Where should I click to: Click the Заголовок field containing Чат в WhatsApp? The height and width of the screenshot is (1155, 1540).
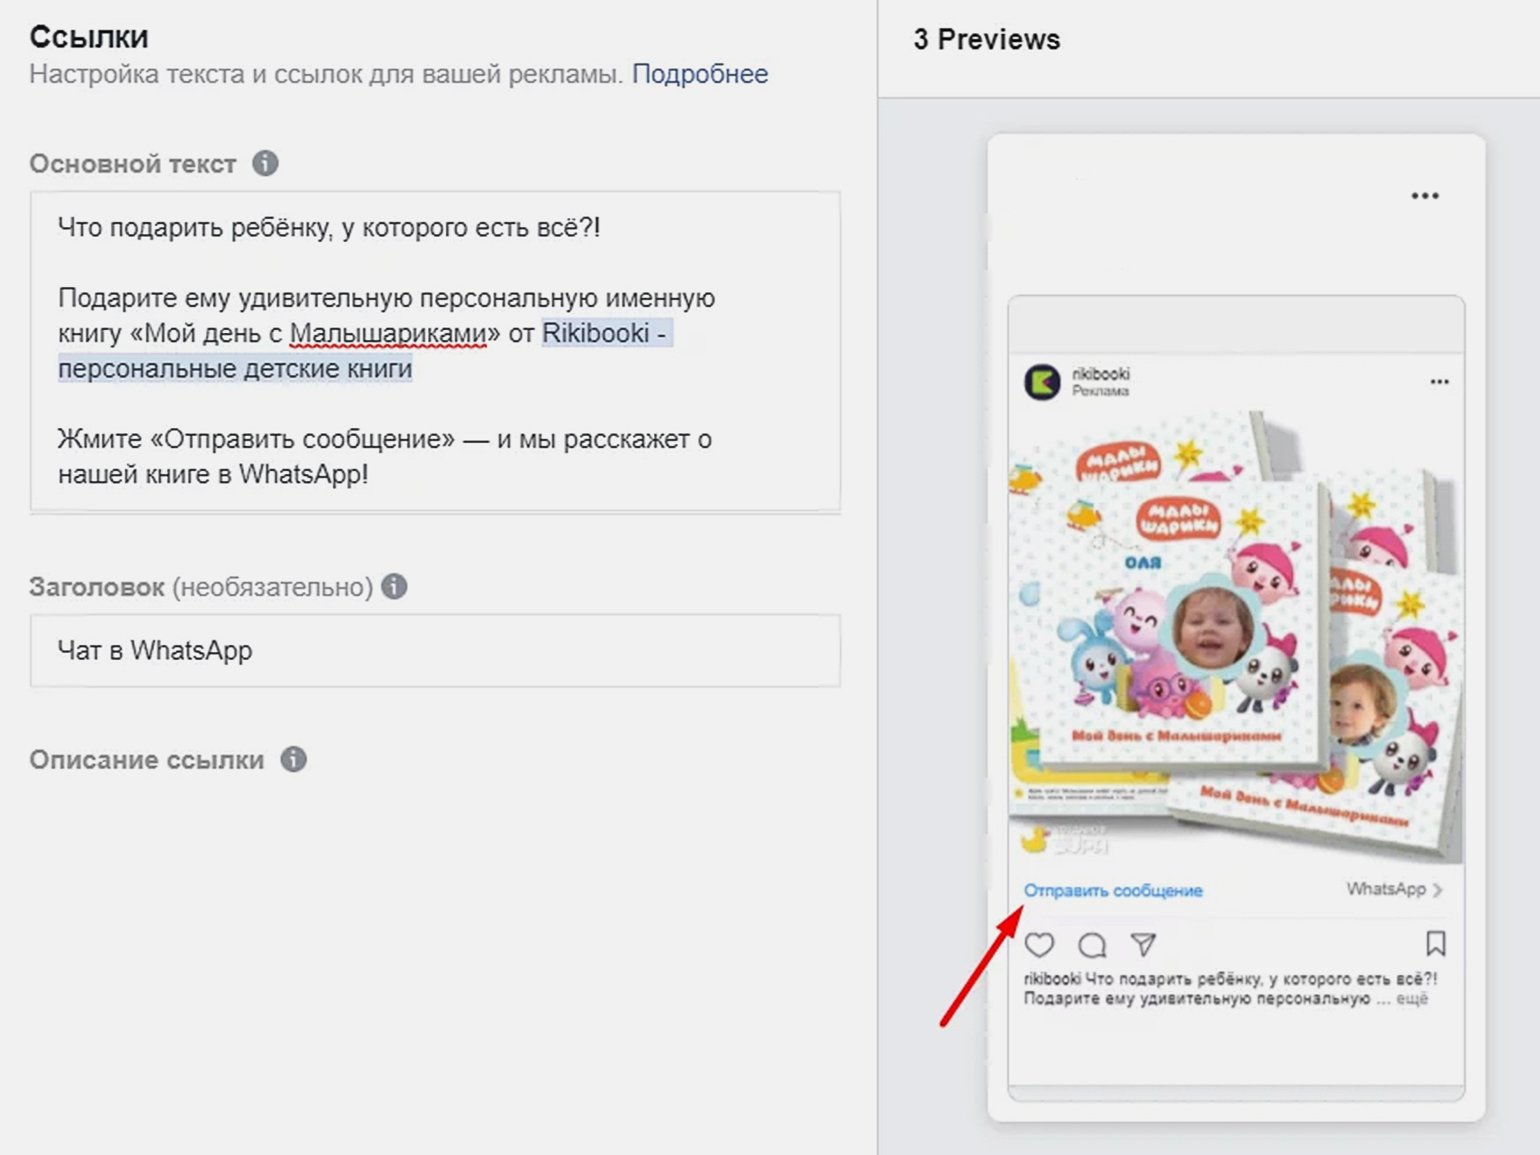point(435,651)
